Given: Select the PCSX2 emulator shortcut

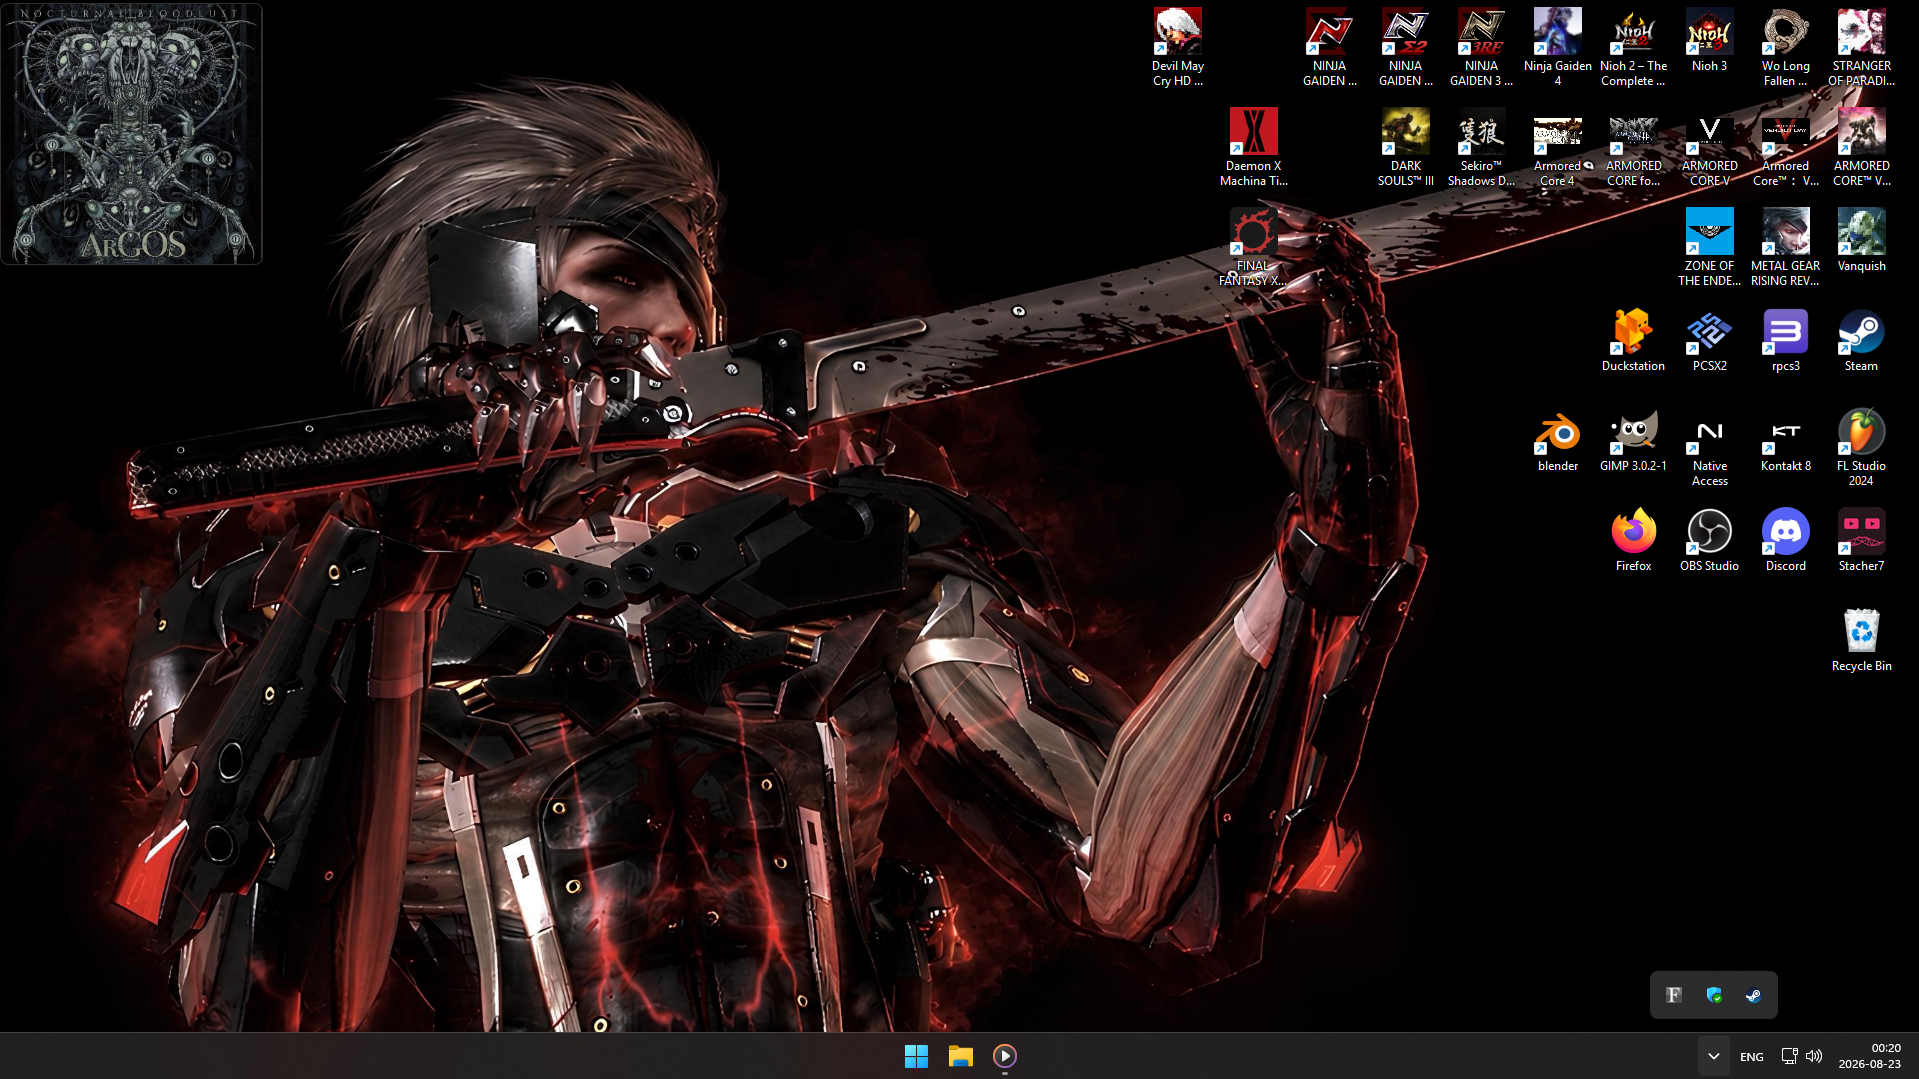Looking at the screenshot, I should pos(1709,340).
